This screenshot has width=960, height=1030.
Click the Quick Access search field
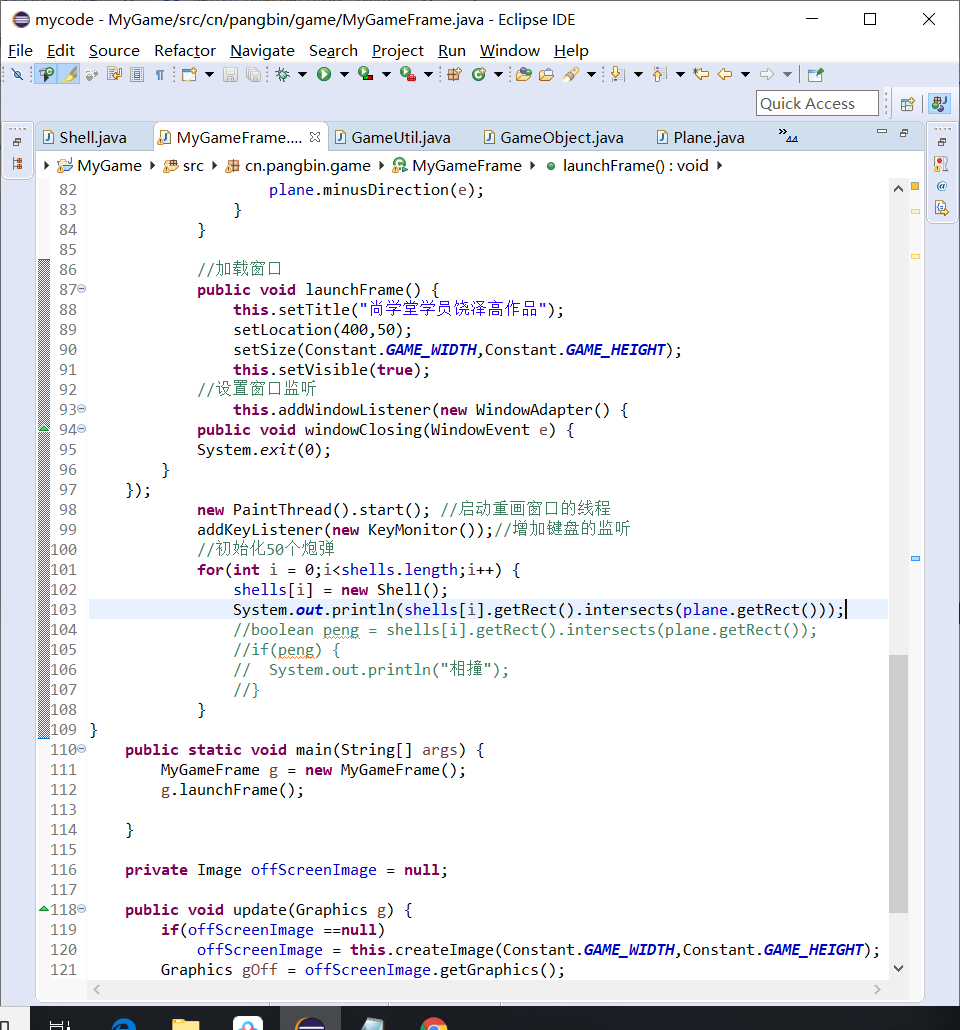pos(817,103)
